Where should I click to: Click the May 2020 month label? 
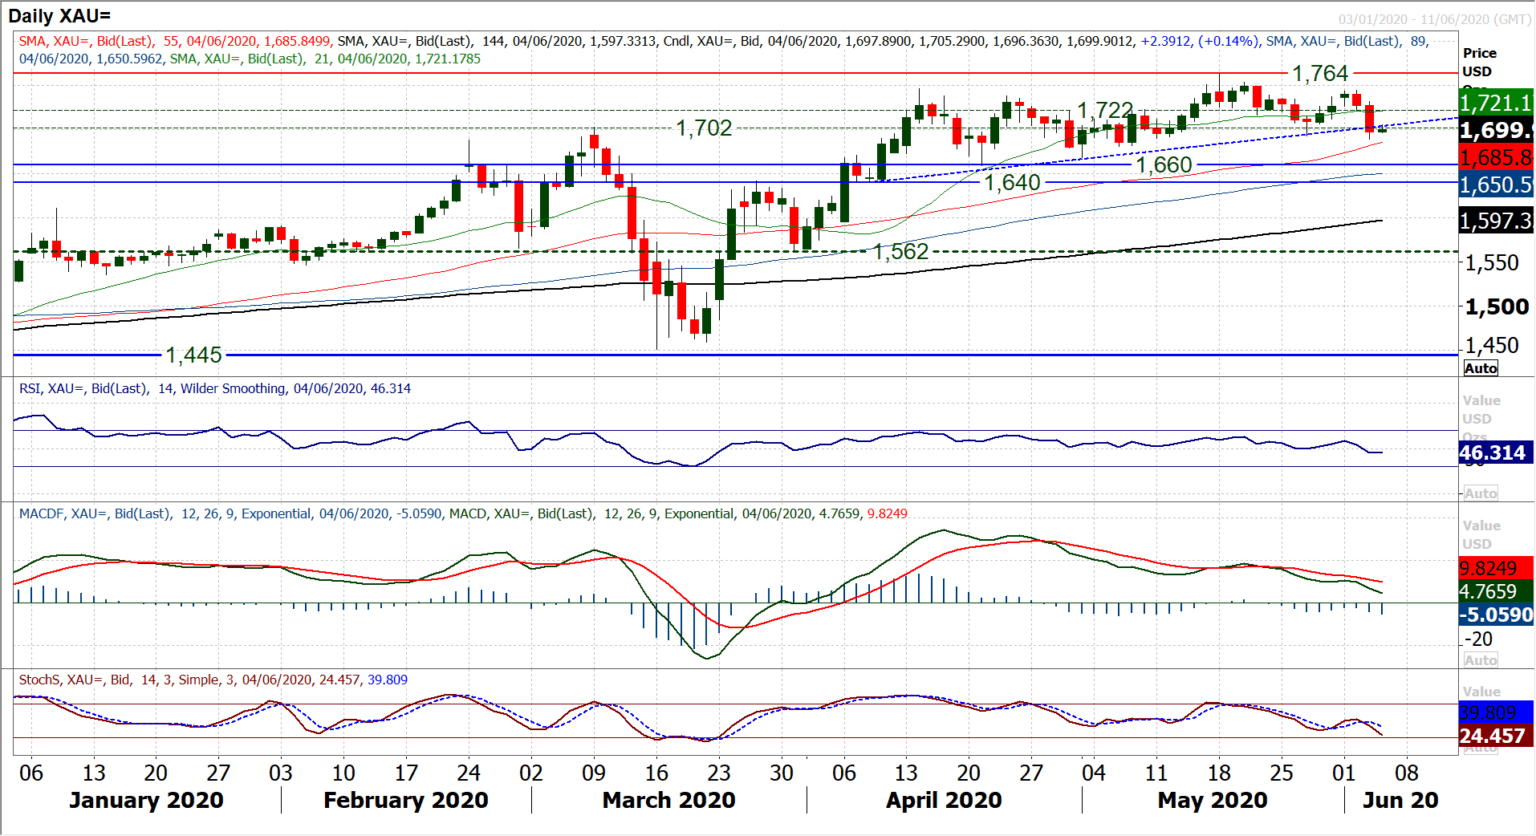point(1213,801)
